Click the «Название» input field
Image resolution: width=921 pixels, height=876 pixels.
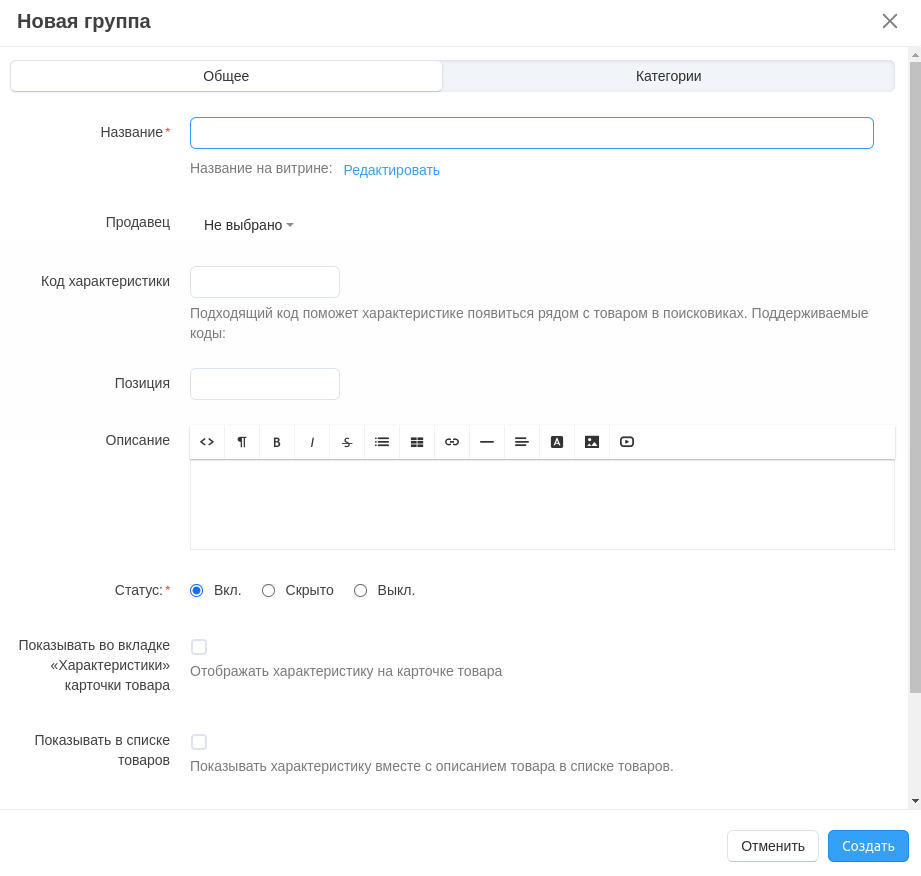point(531,133)
